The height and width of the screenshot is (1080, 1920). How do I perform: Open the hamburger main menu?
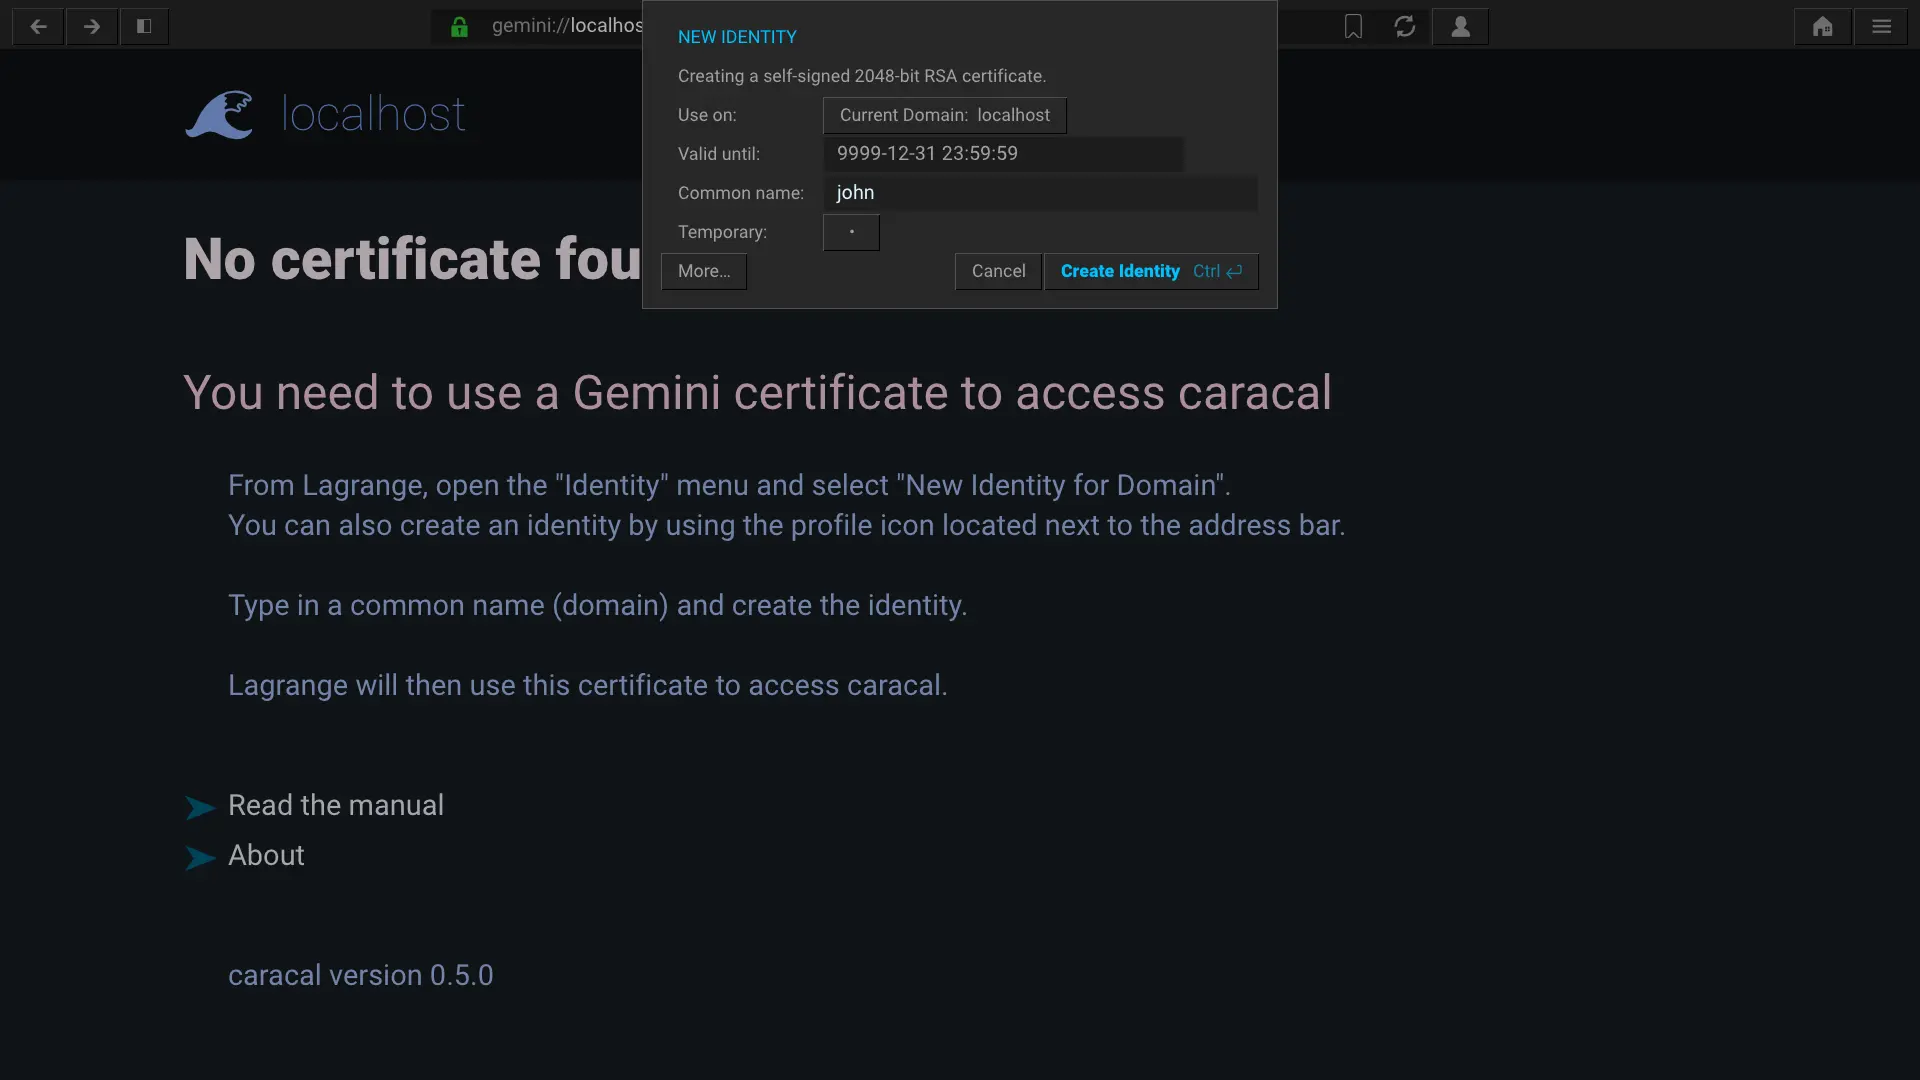1881,26
